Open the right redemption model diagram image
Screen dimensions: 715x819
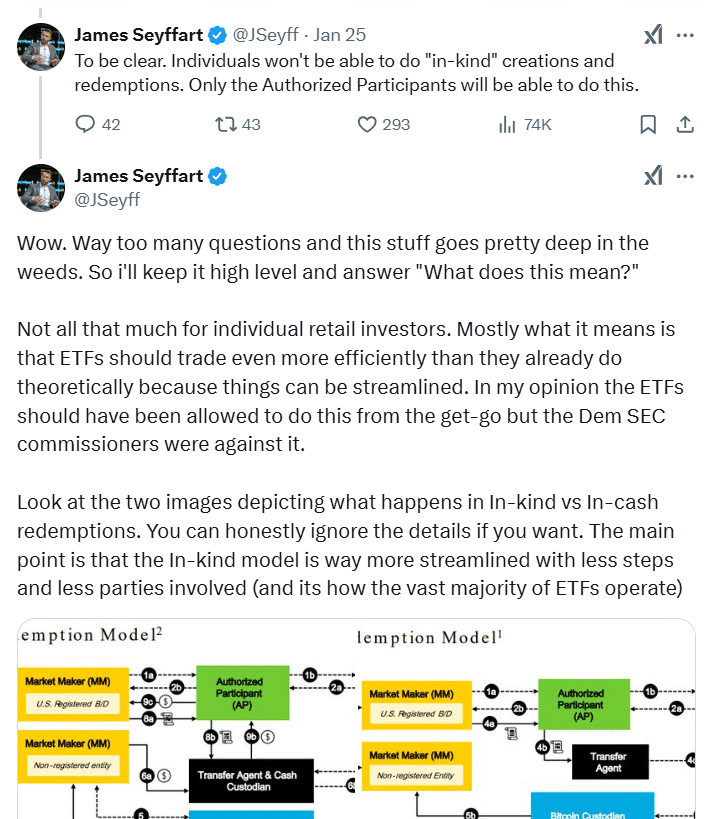tap(527, 720)
